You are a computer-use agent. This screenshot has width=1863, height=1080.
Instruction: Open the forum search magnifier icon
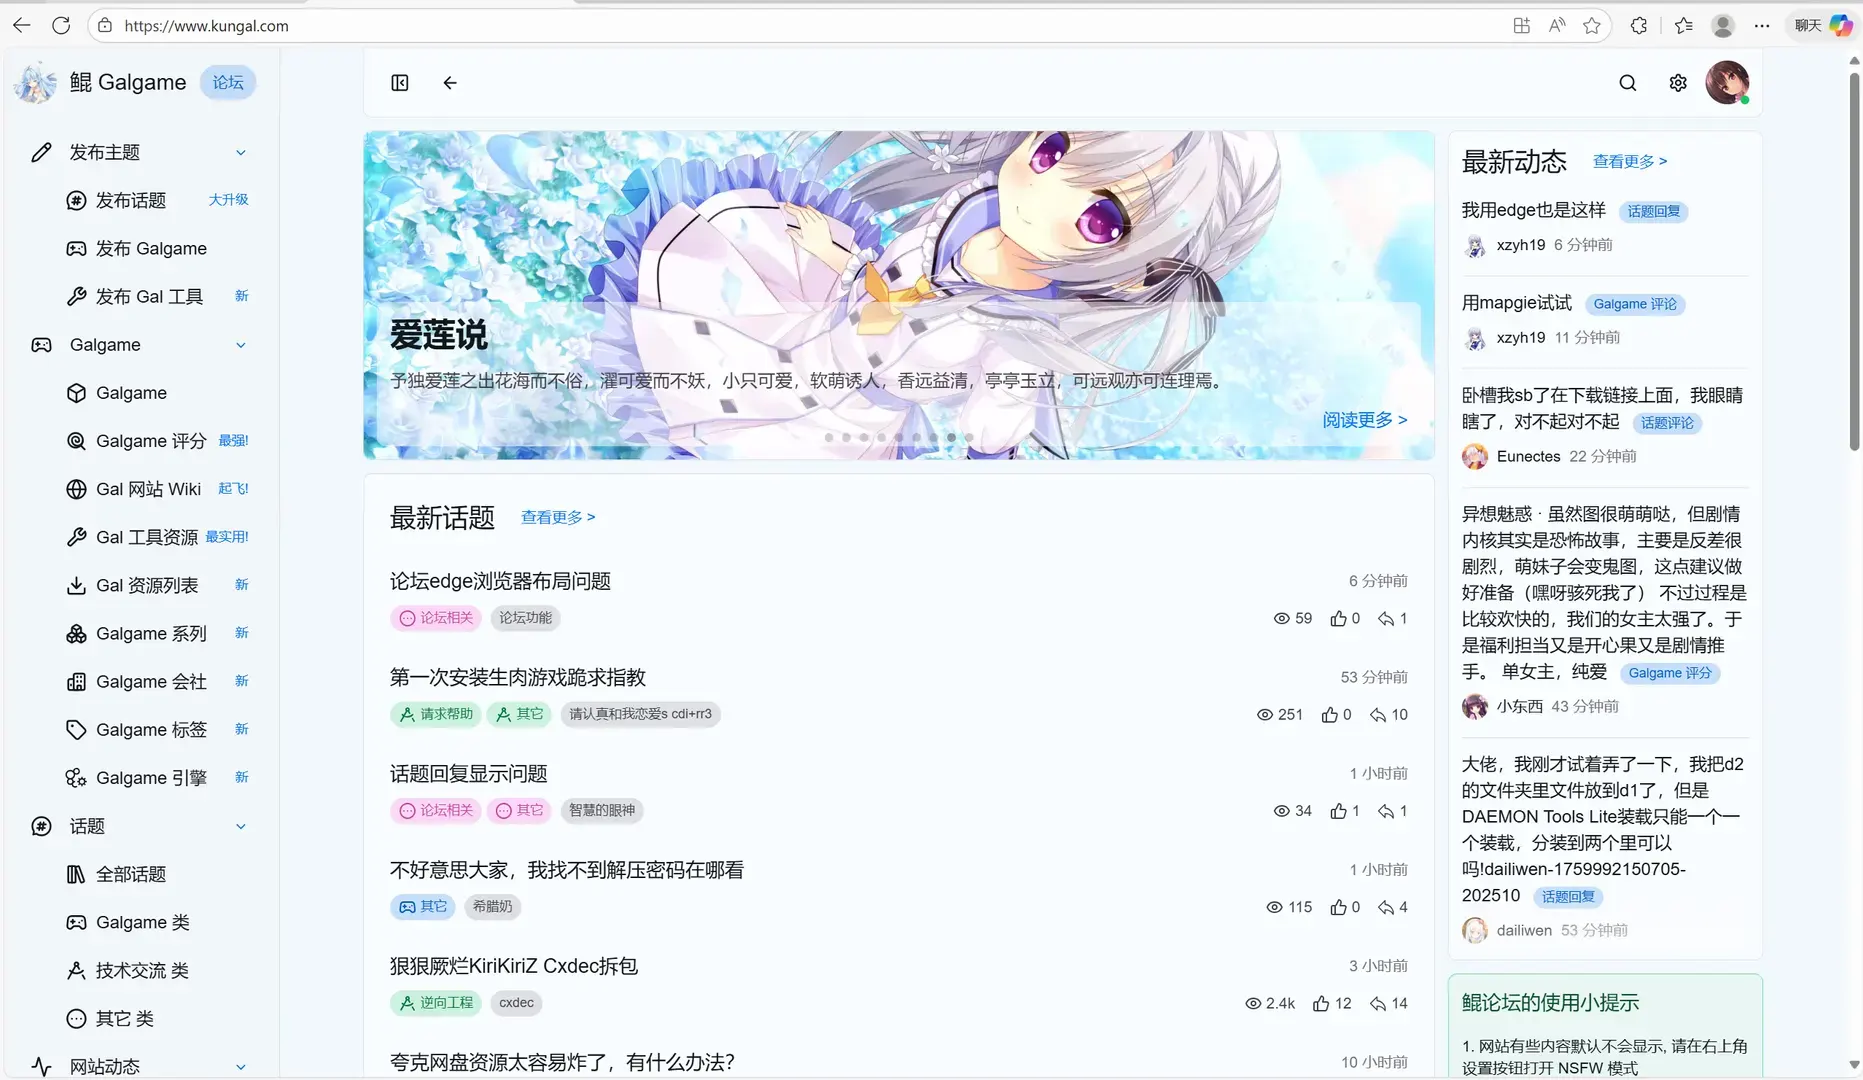click(1628, 83)
